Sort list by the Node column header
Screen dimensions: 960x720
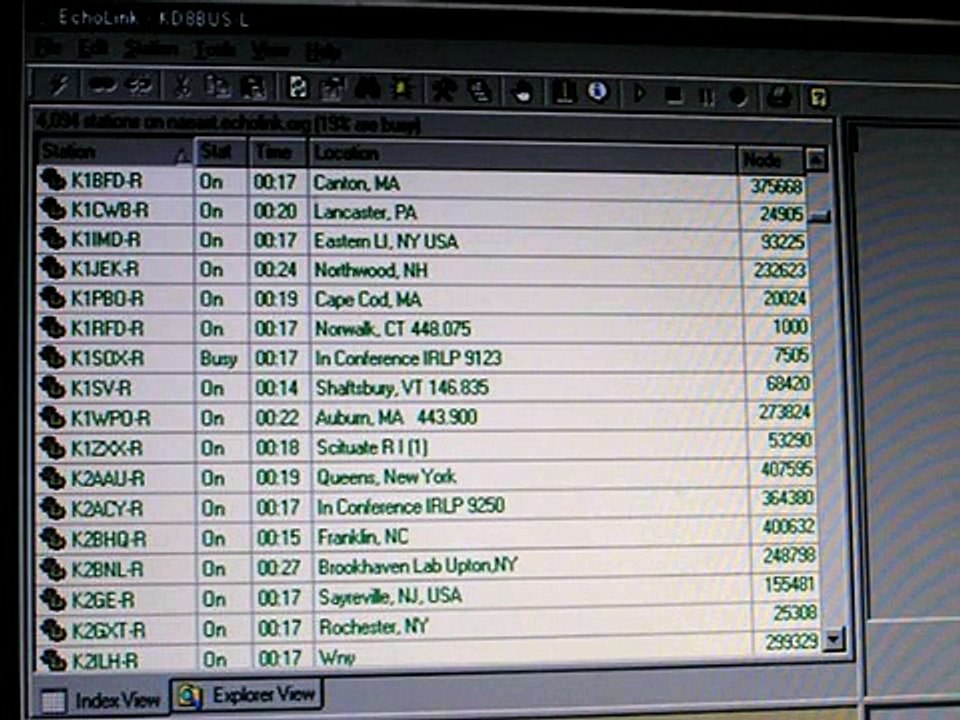tap(770, 160)
